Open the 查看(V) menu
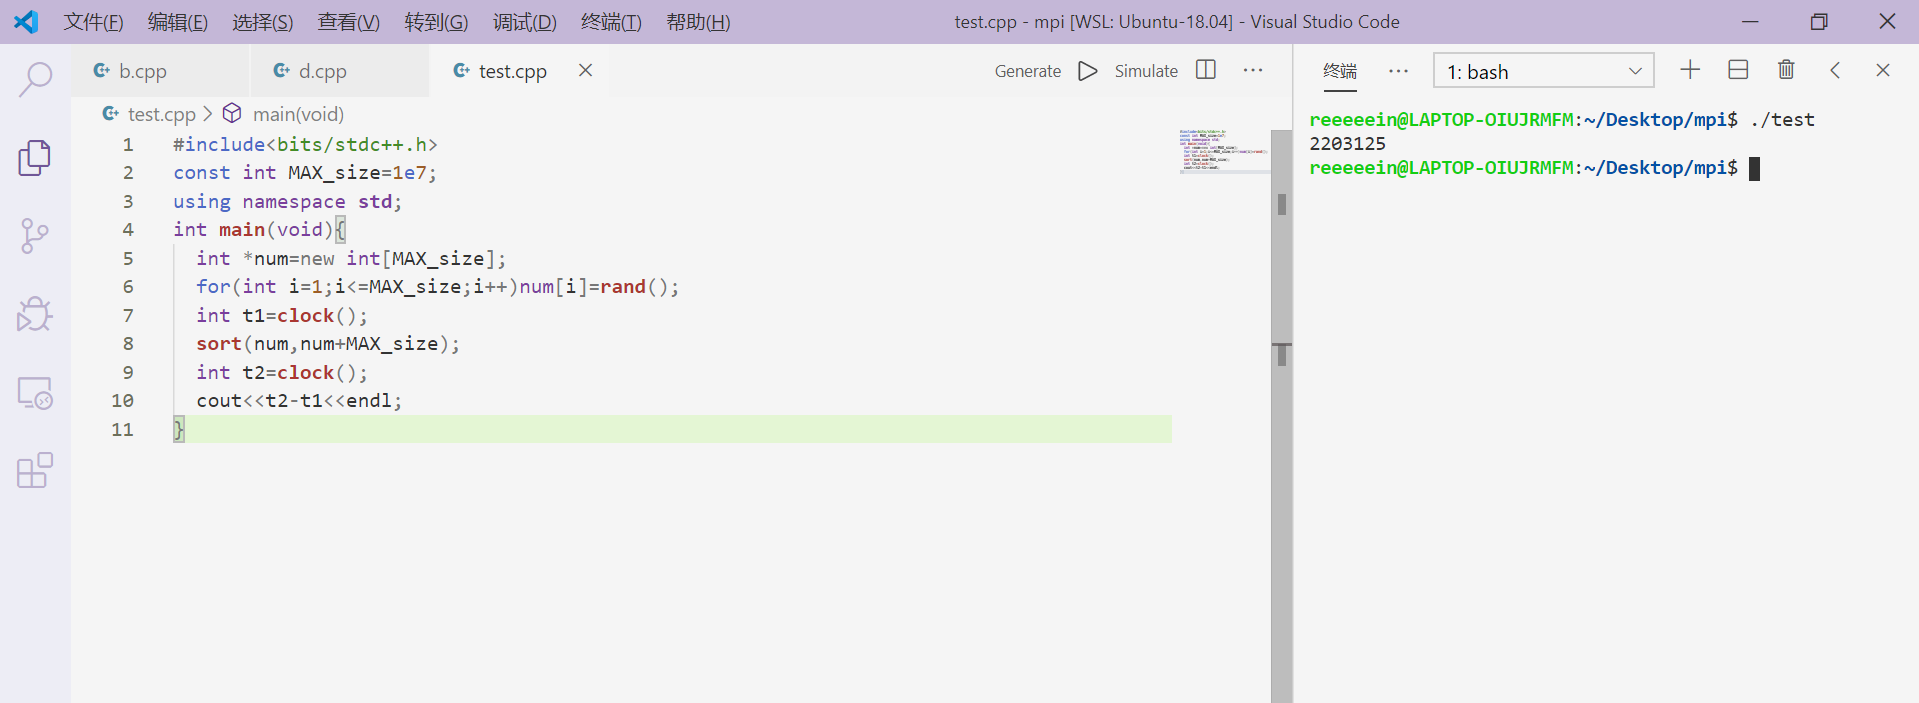Image resolution: width=1919 pixels, height=703 pixels. pyautogui.click(x=349, y=22)
